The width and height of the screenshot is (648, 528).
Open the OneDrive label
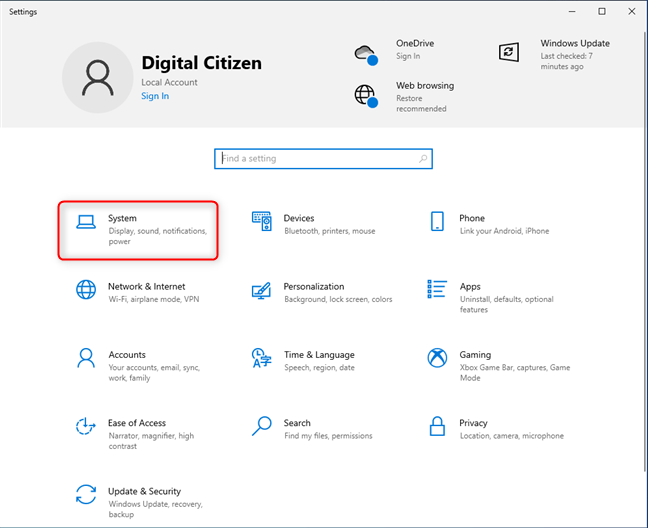point(415,43)
